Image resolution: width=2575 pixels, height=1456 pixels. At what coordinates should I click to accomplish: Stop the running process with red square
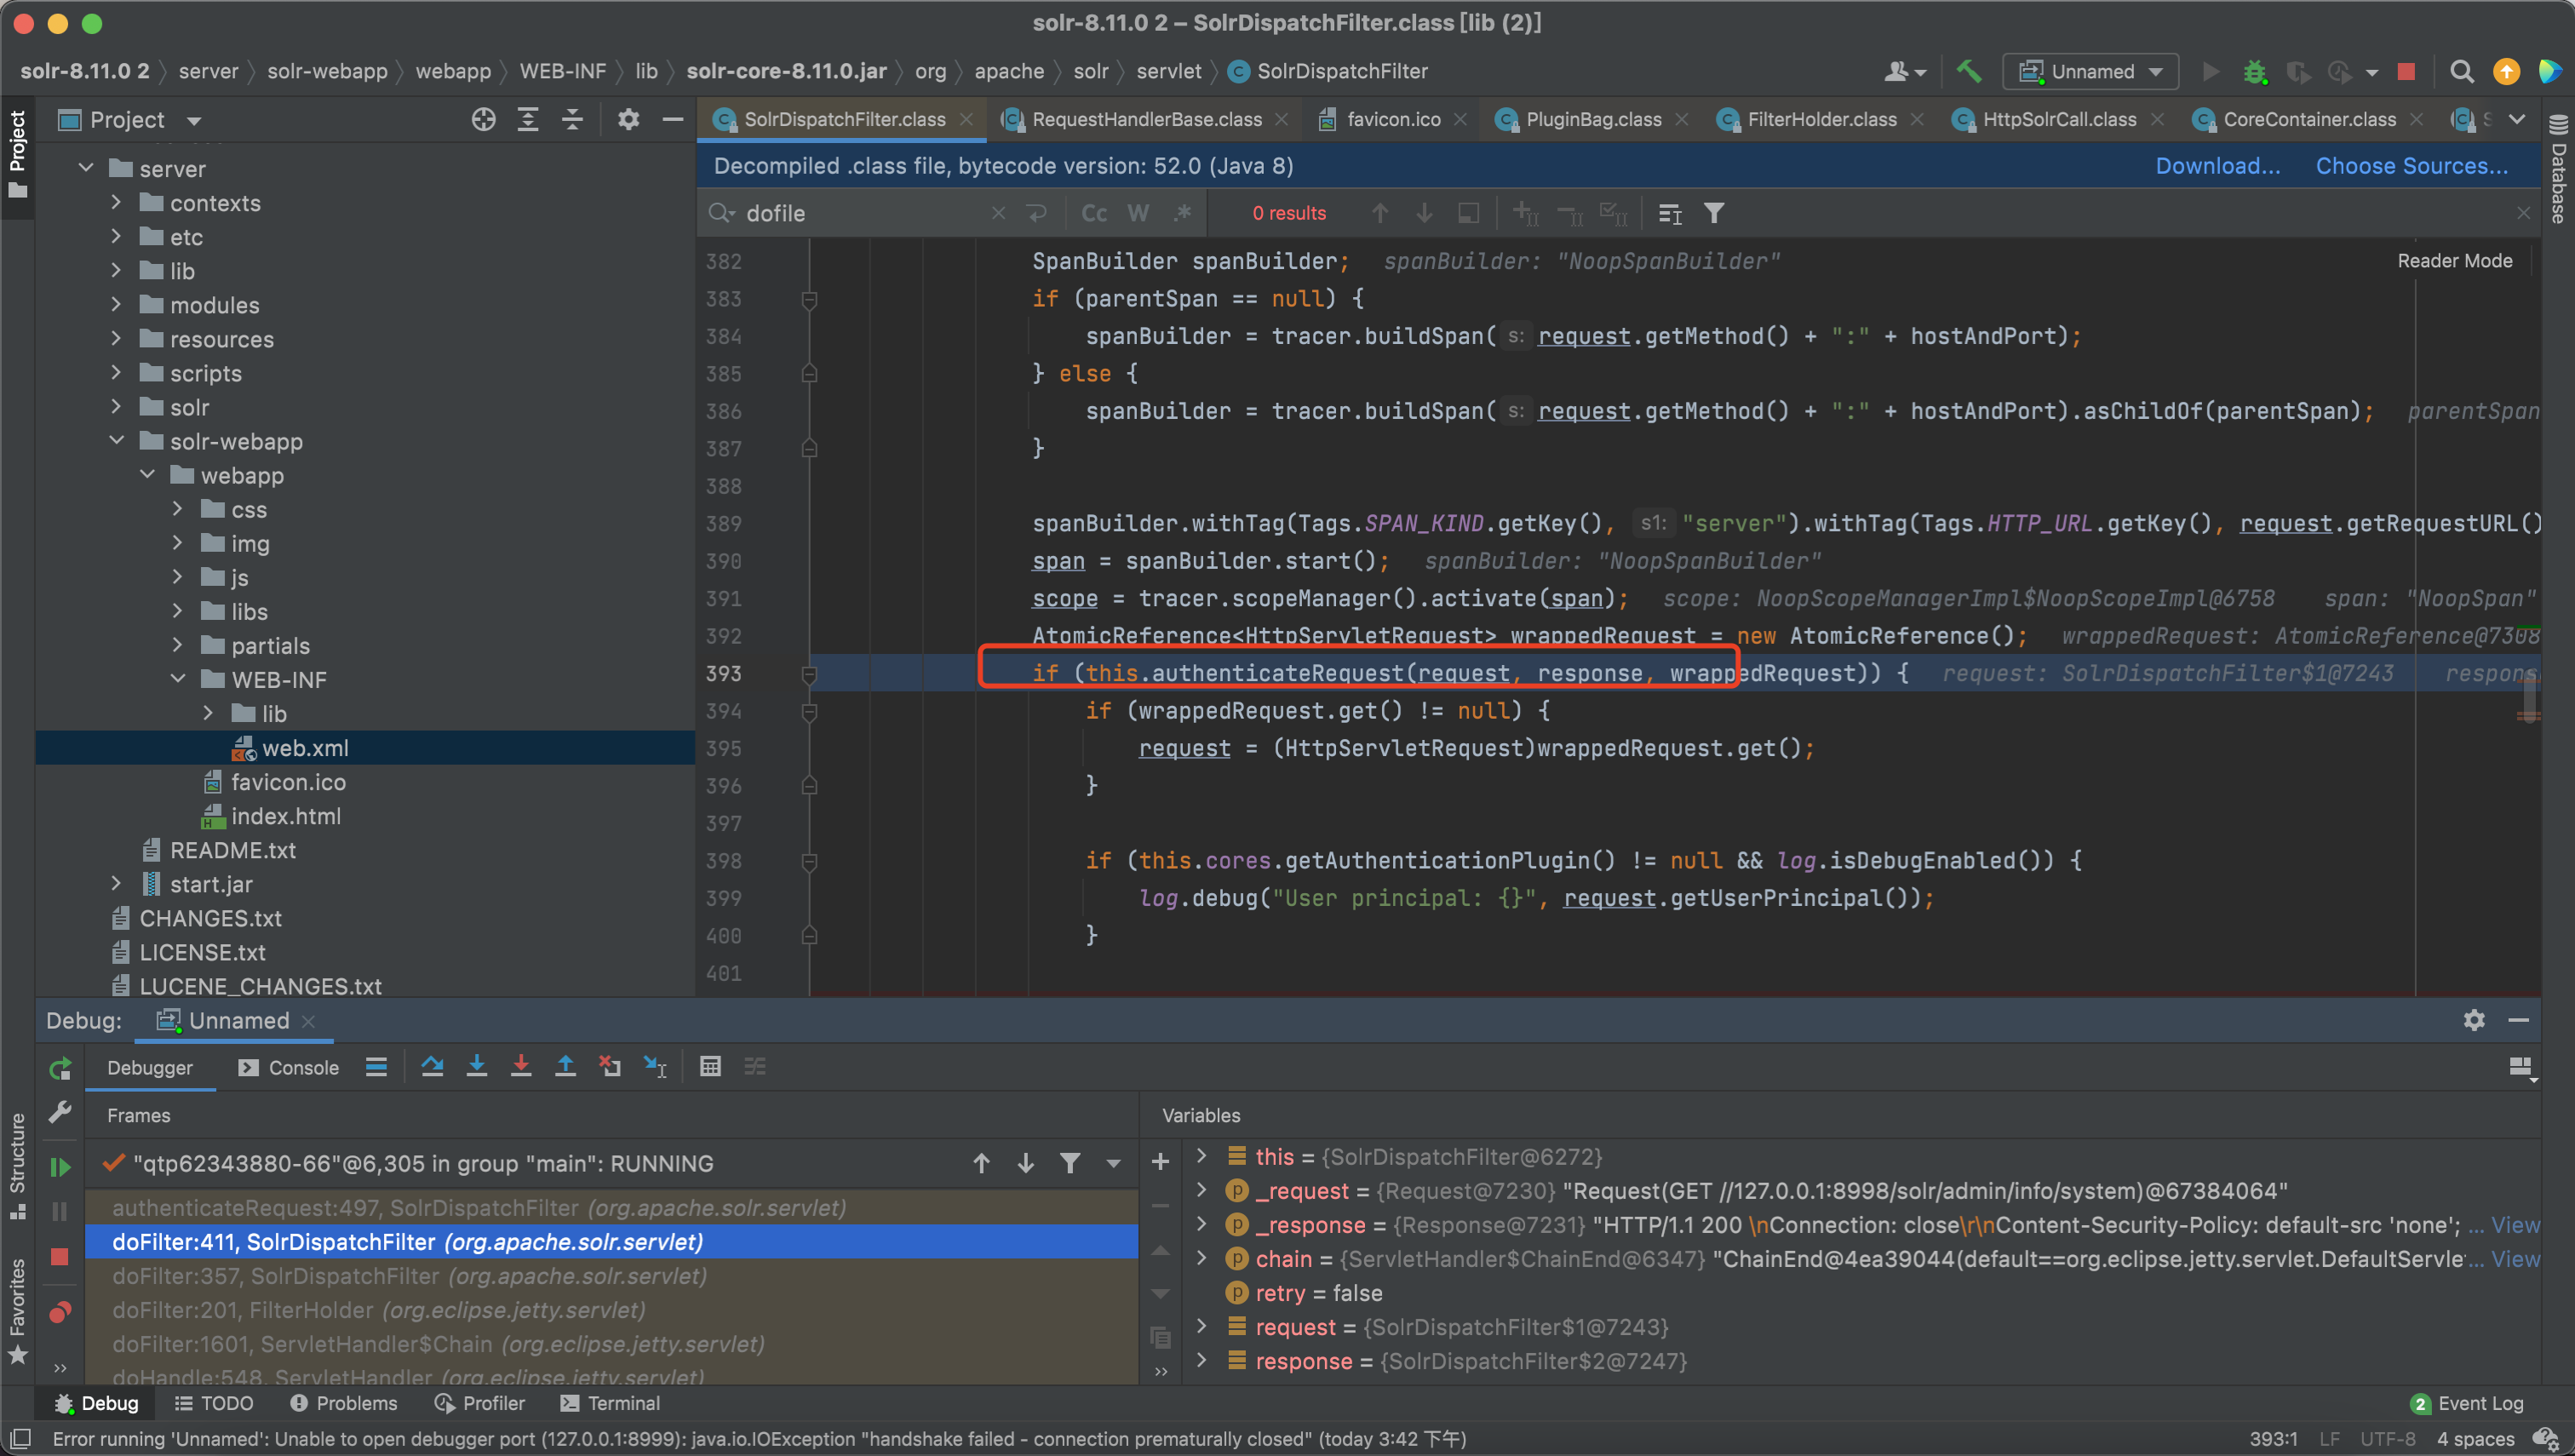point(2407,71)
